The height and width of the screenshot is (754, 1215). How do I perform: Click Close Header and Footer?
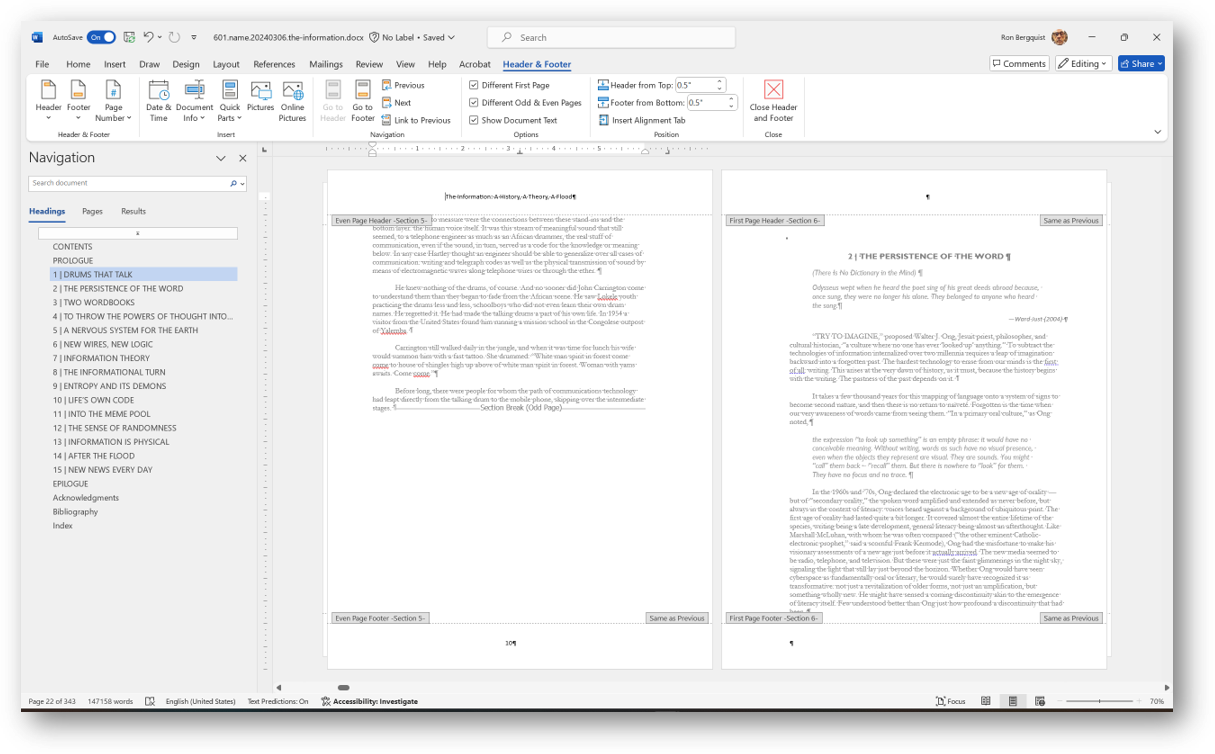pos(772,100)
